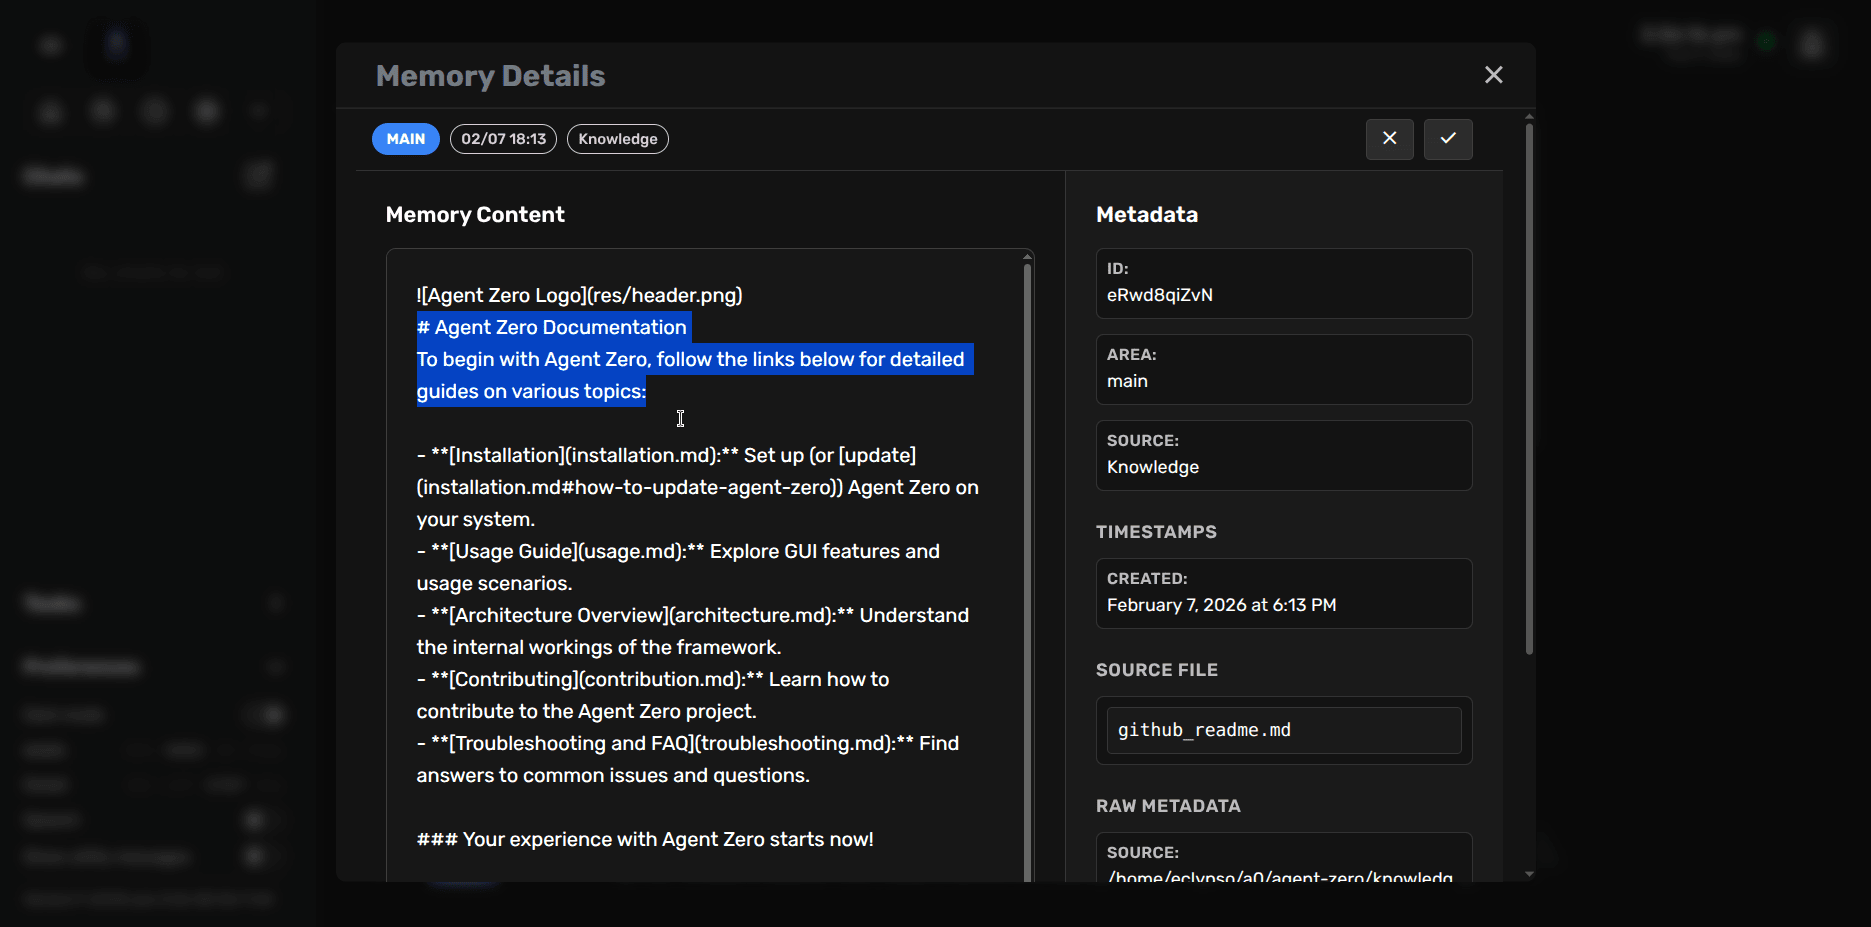Click the AREA metadata field showing main
This screenshot has height=927, width=1871.
[1283, 370]
